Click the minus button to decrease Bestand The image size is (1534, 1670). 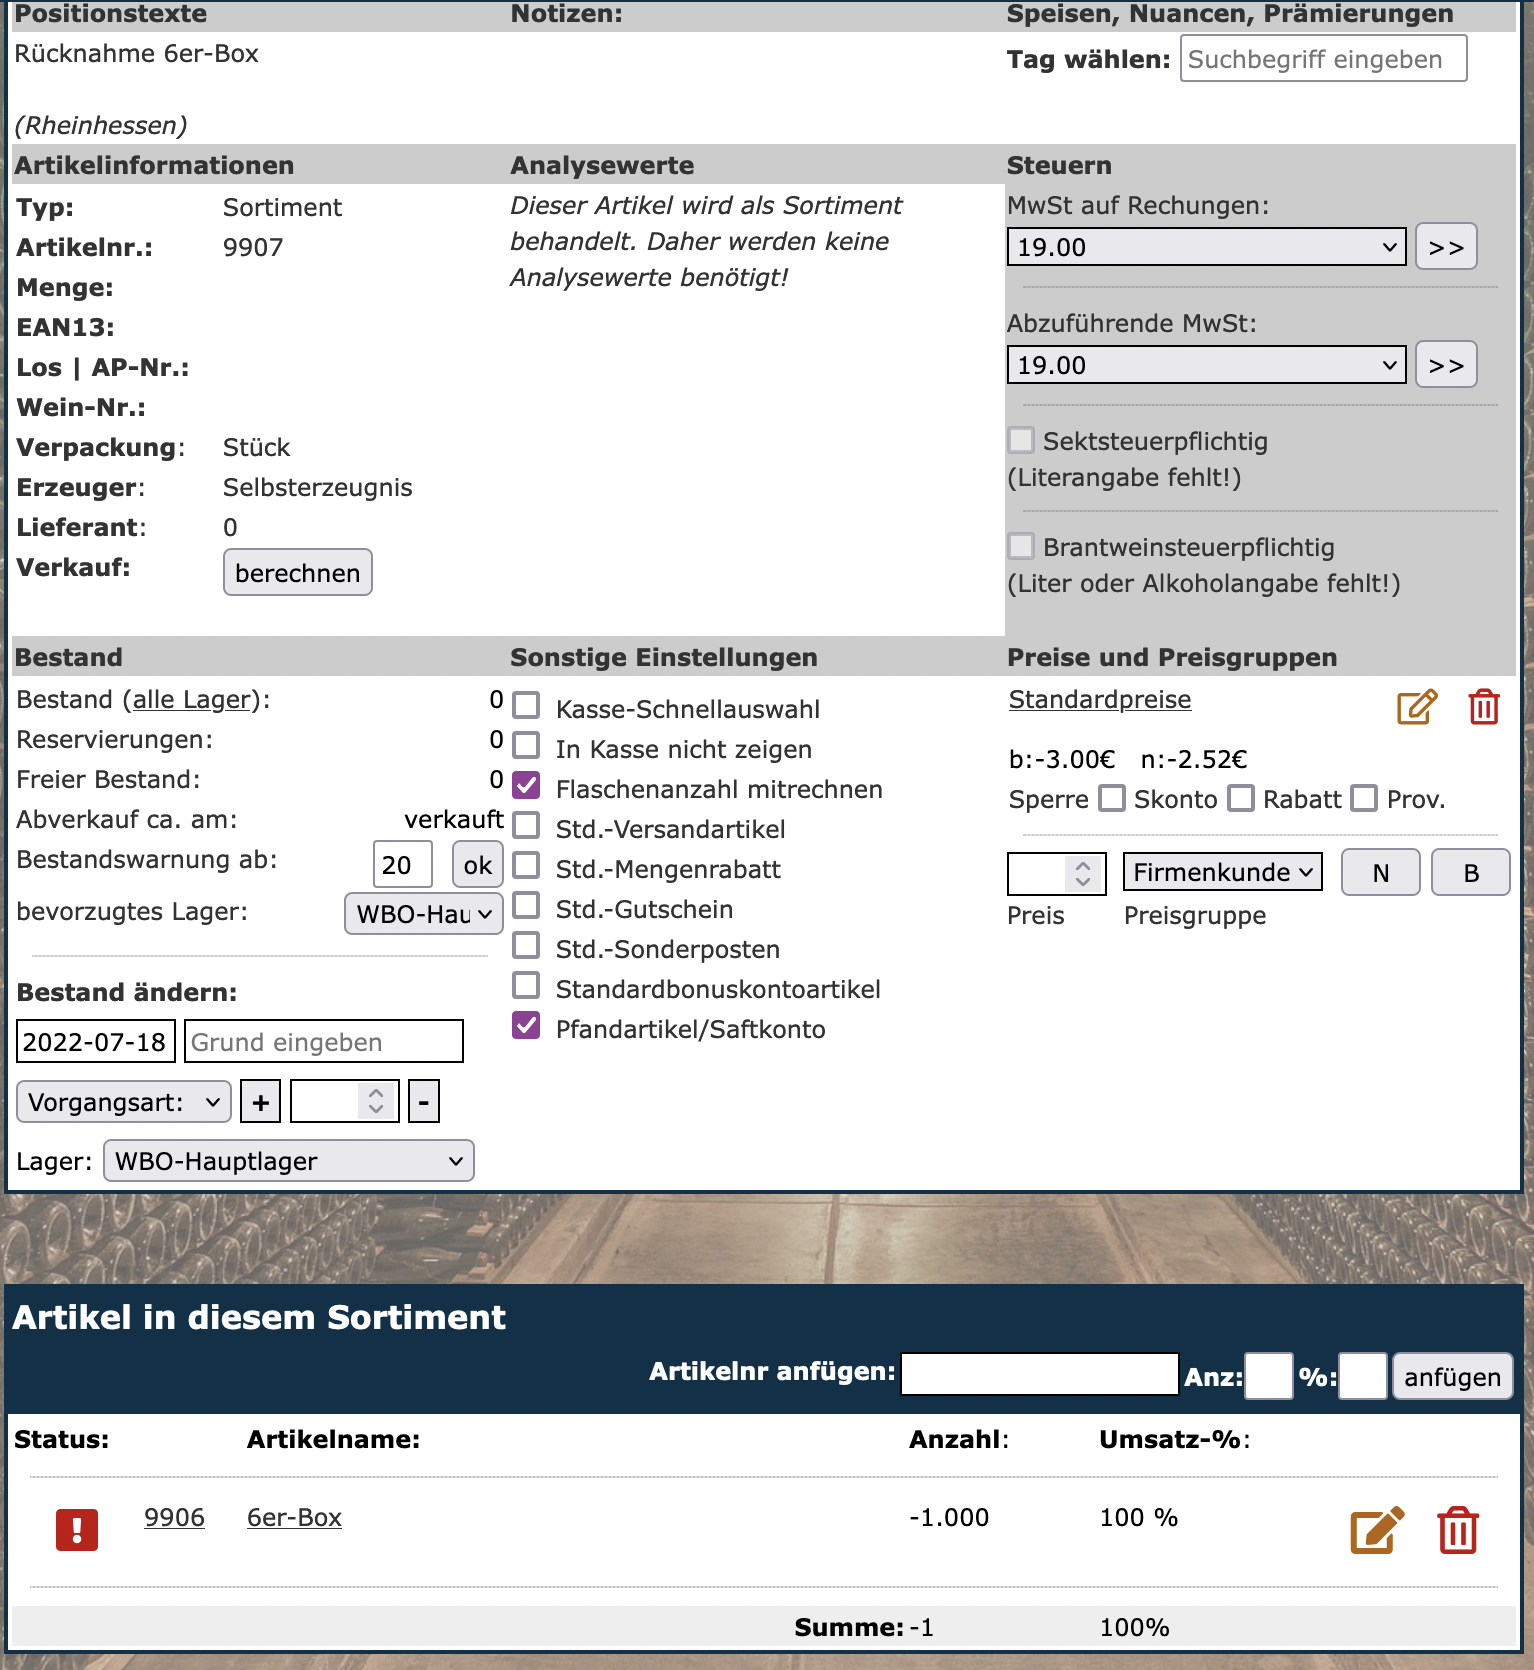pos(423,1102)
